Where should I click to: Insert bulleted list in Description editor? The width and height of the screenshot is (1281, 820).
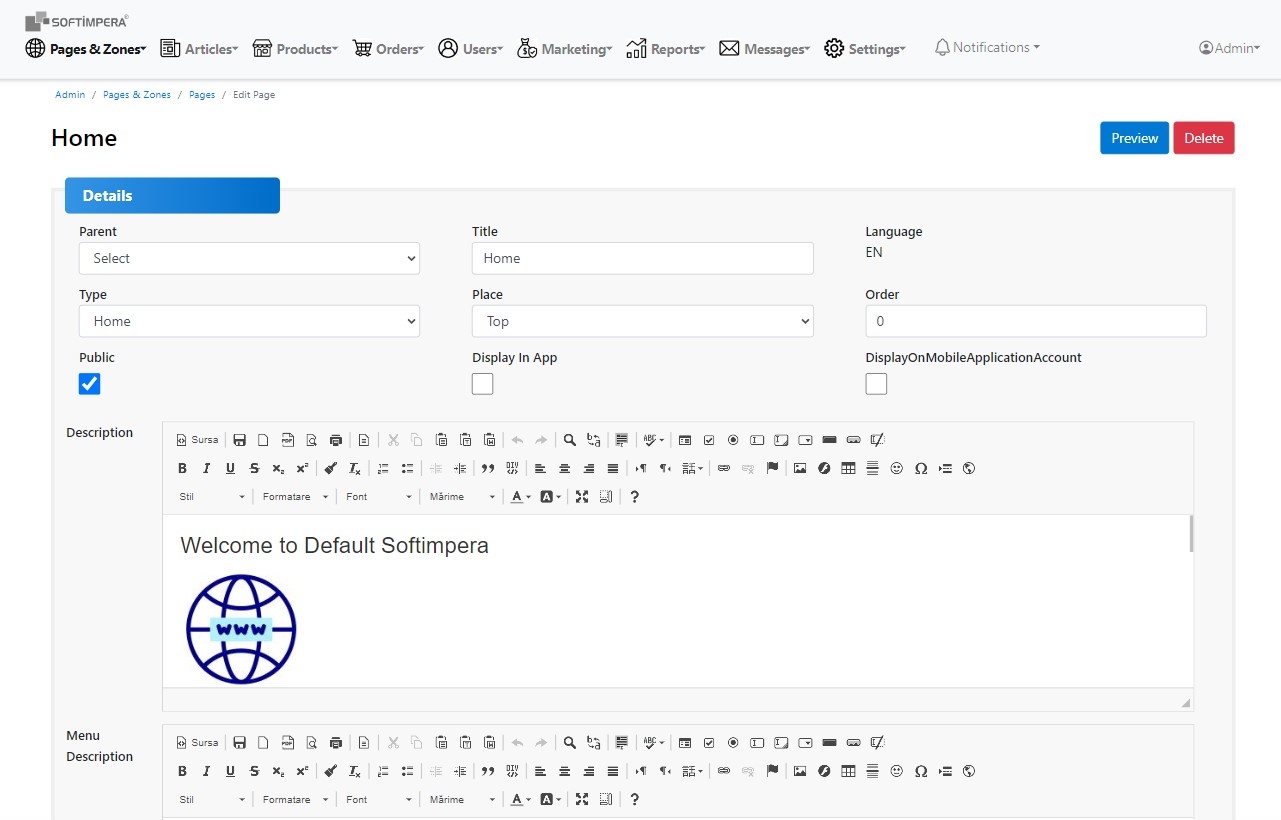(407, 468)
